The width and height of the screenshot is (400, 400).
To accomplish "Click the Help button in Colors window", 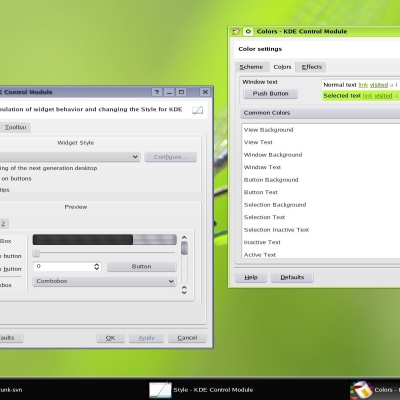I will 251,277.
